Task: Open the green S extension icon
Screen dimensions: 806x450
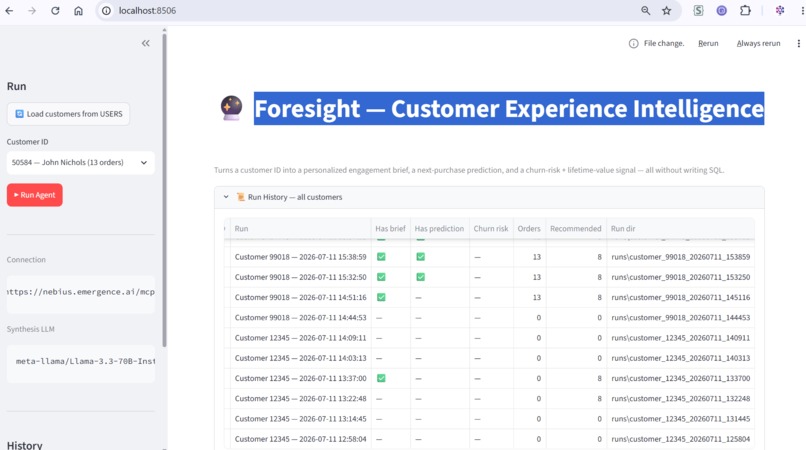Action: [x=698, y=11]
